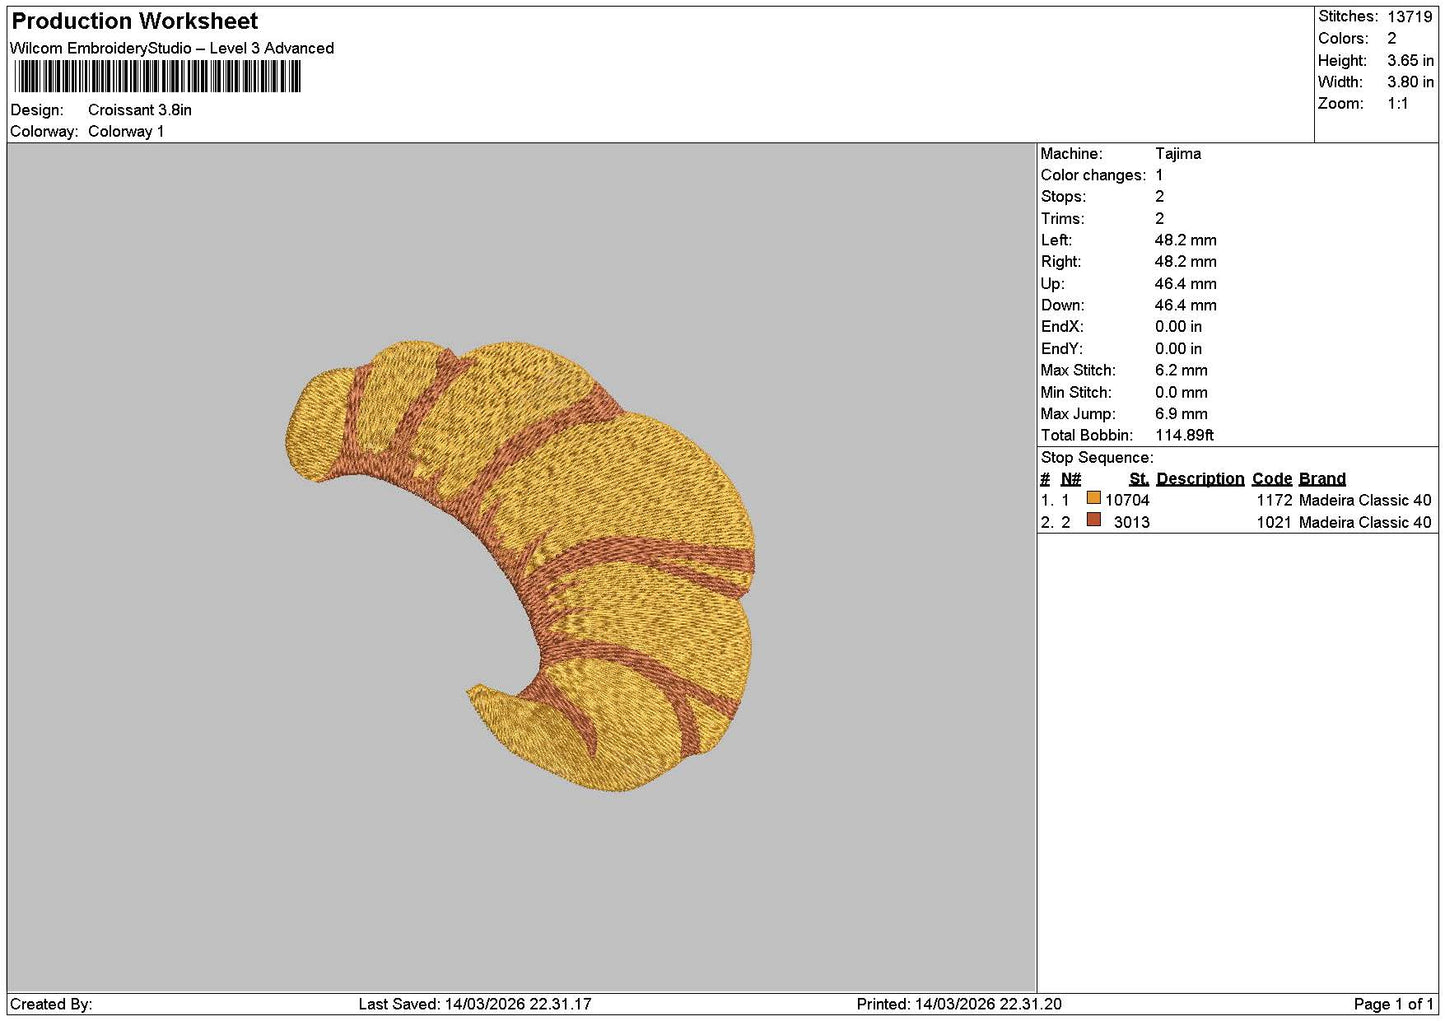1445x1021 pixels.
Task: Click the 'Description' column header
Action: 1200,479
